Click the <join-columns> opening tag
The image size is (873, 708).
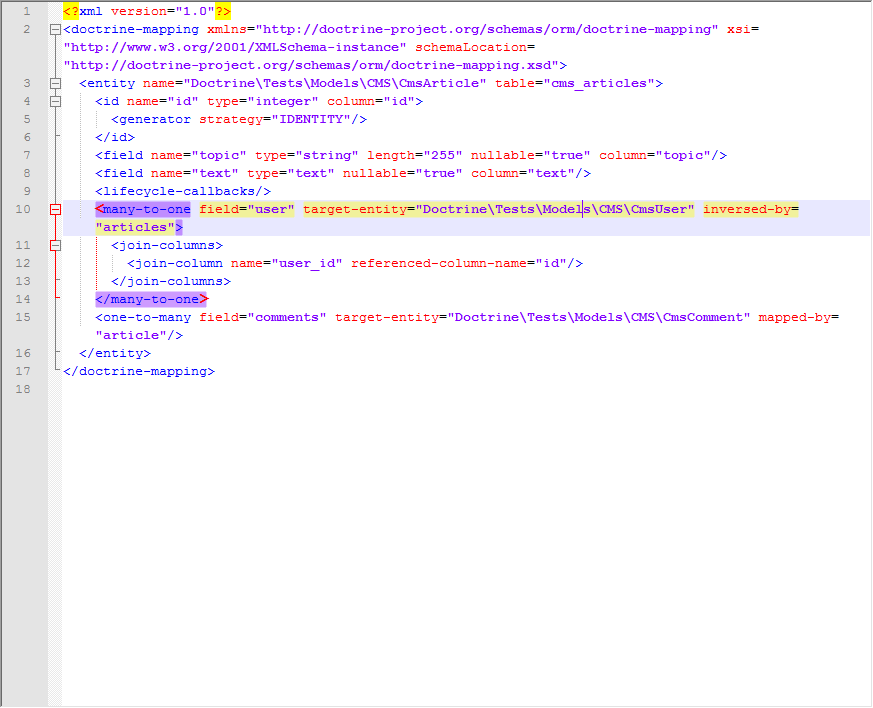coord(167,245)
